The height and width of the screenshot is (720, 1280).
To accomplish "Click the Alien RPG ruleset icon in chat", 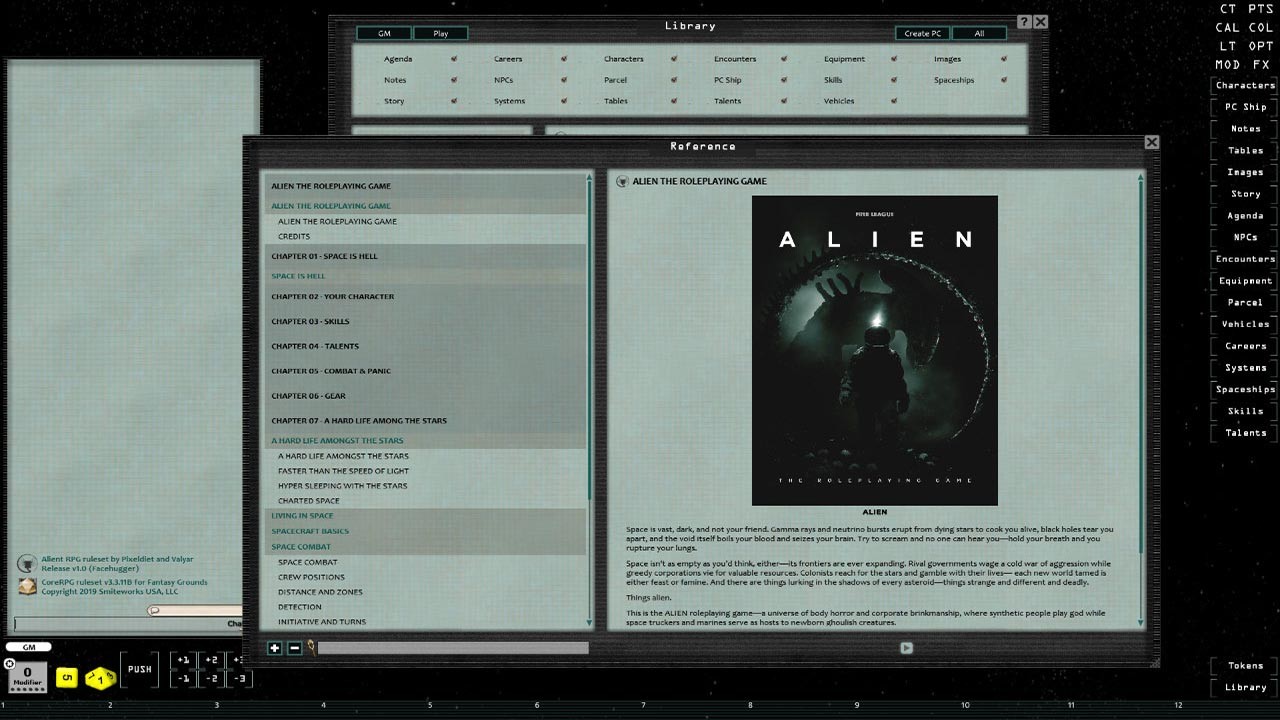I will (x=28, y=563).
